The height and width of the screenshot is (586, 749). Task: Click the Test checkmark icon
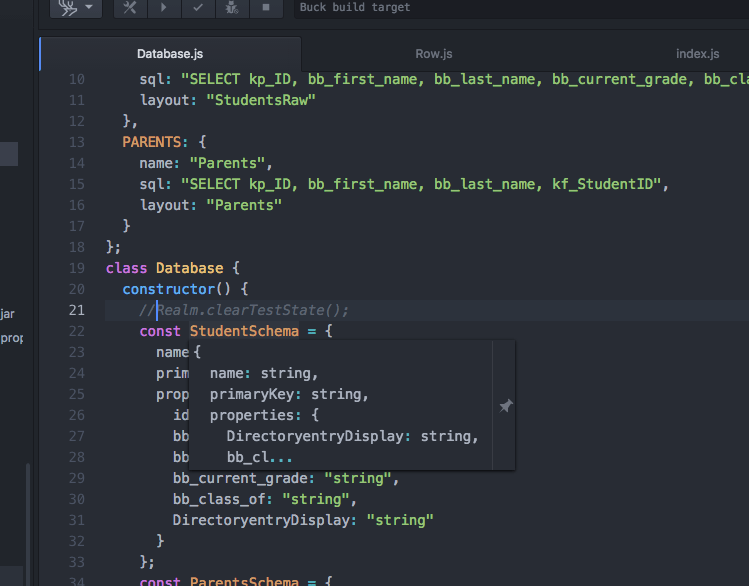click(x=198, y=8)
